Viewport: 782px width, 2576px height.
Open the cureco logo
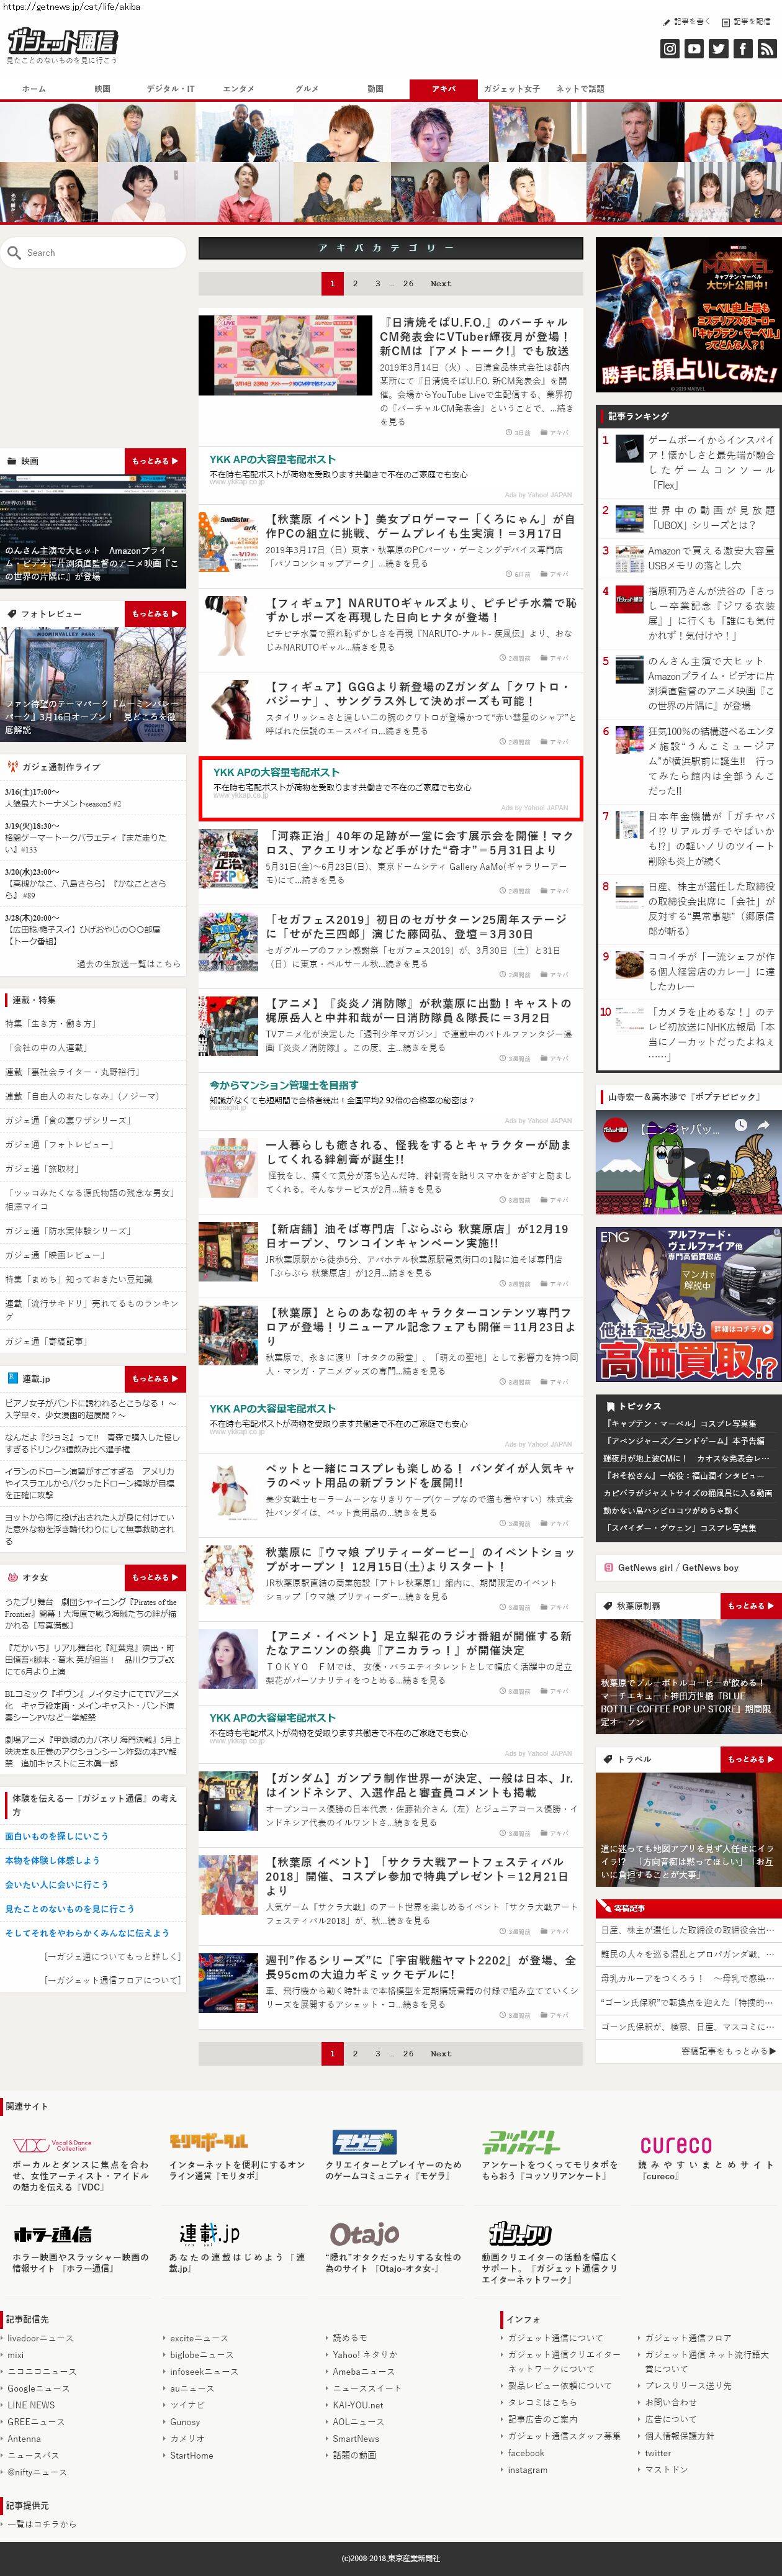[676, 2144]
